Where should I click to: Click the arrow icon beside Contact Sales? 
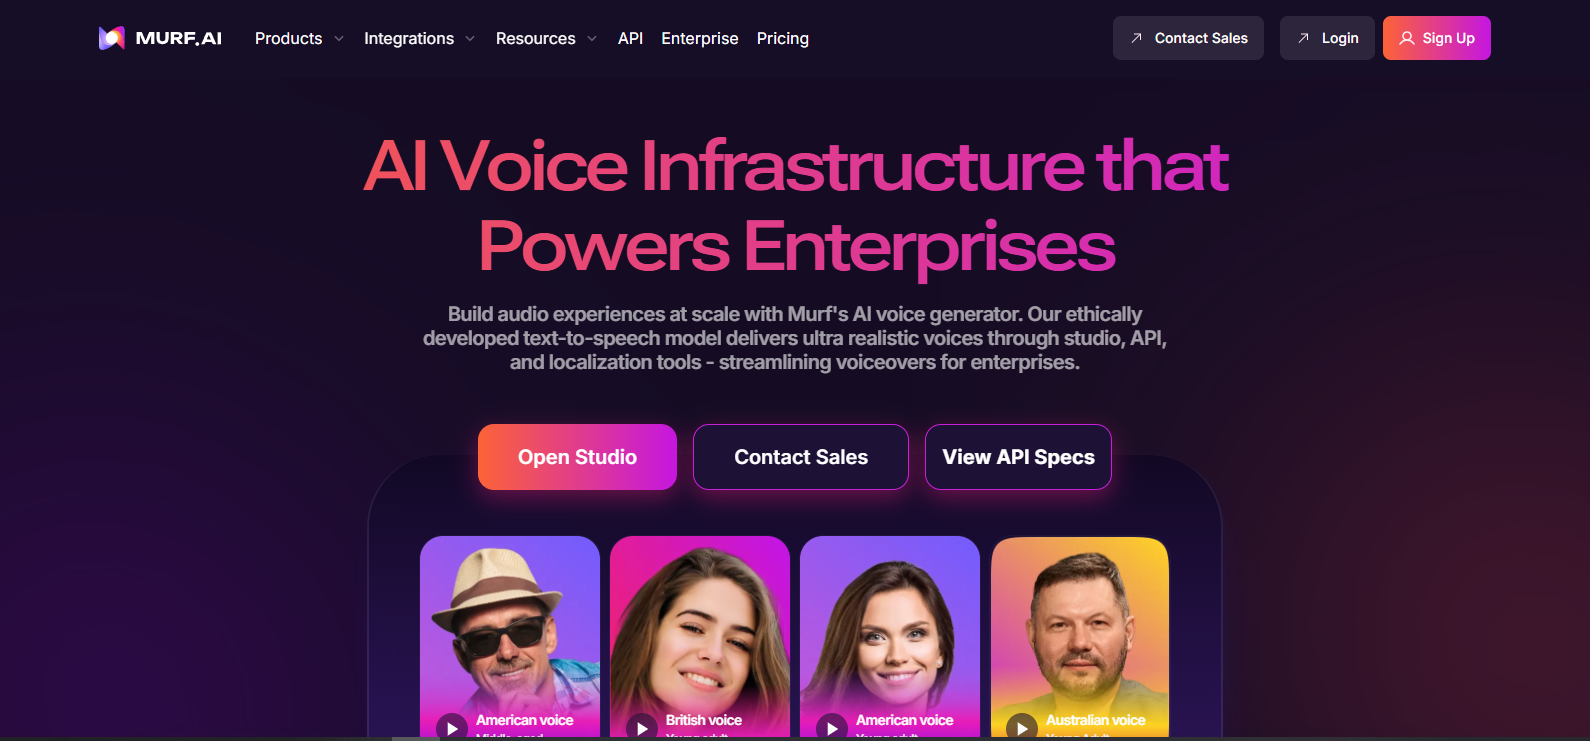click(x=1136, y=38)
